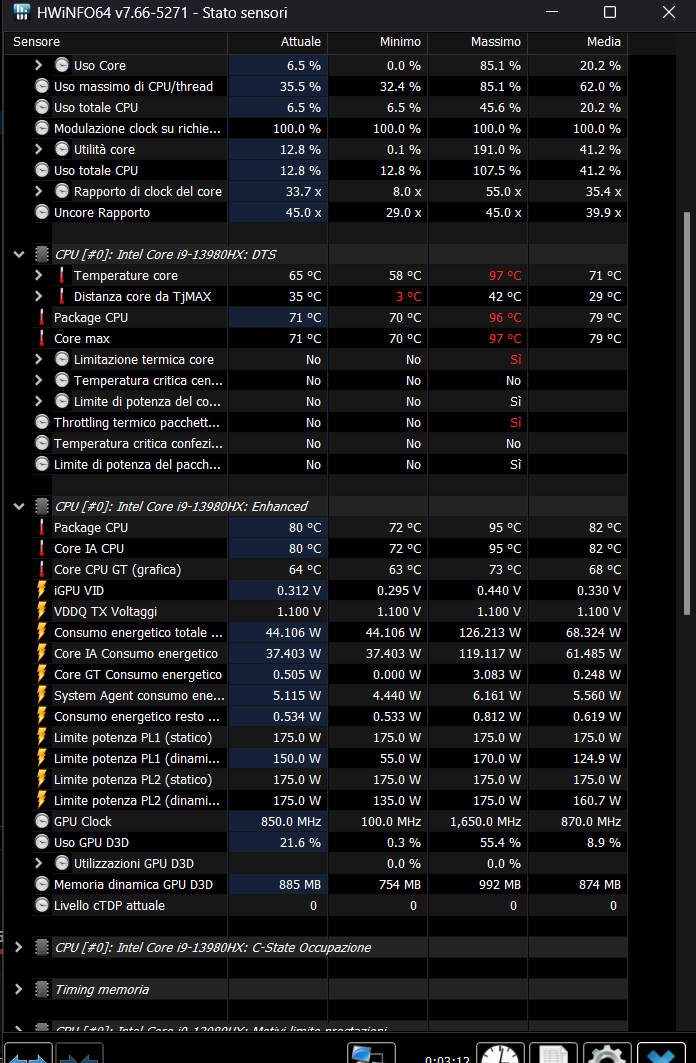Collapse the i9-13980HX DTS section
The width and height of the screenshot is (696, 1063).
(19, 255)
